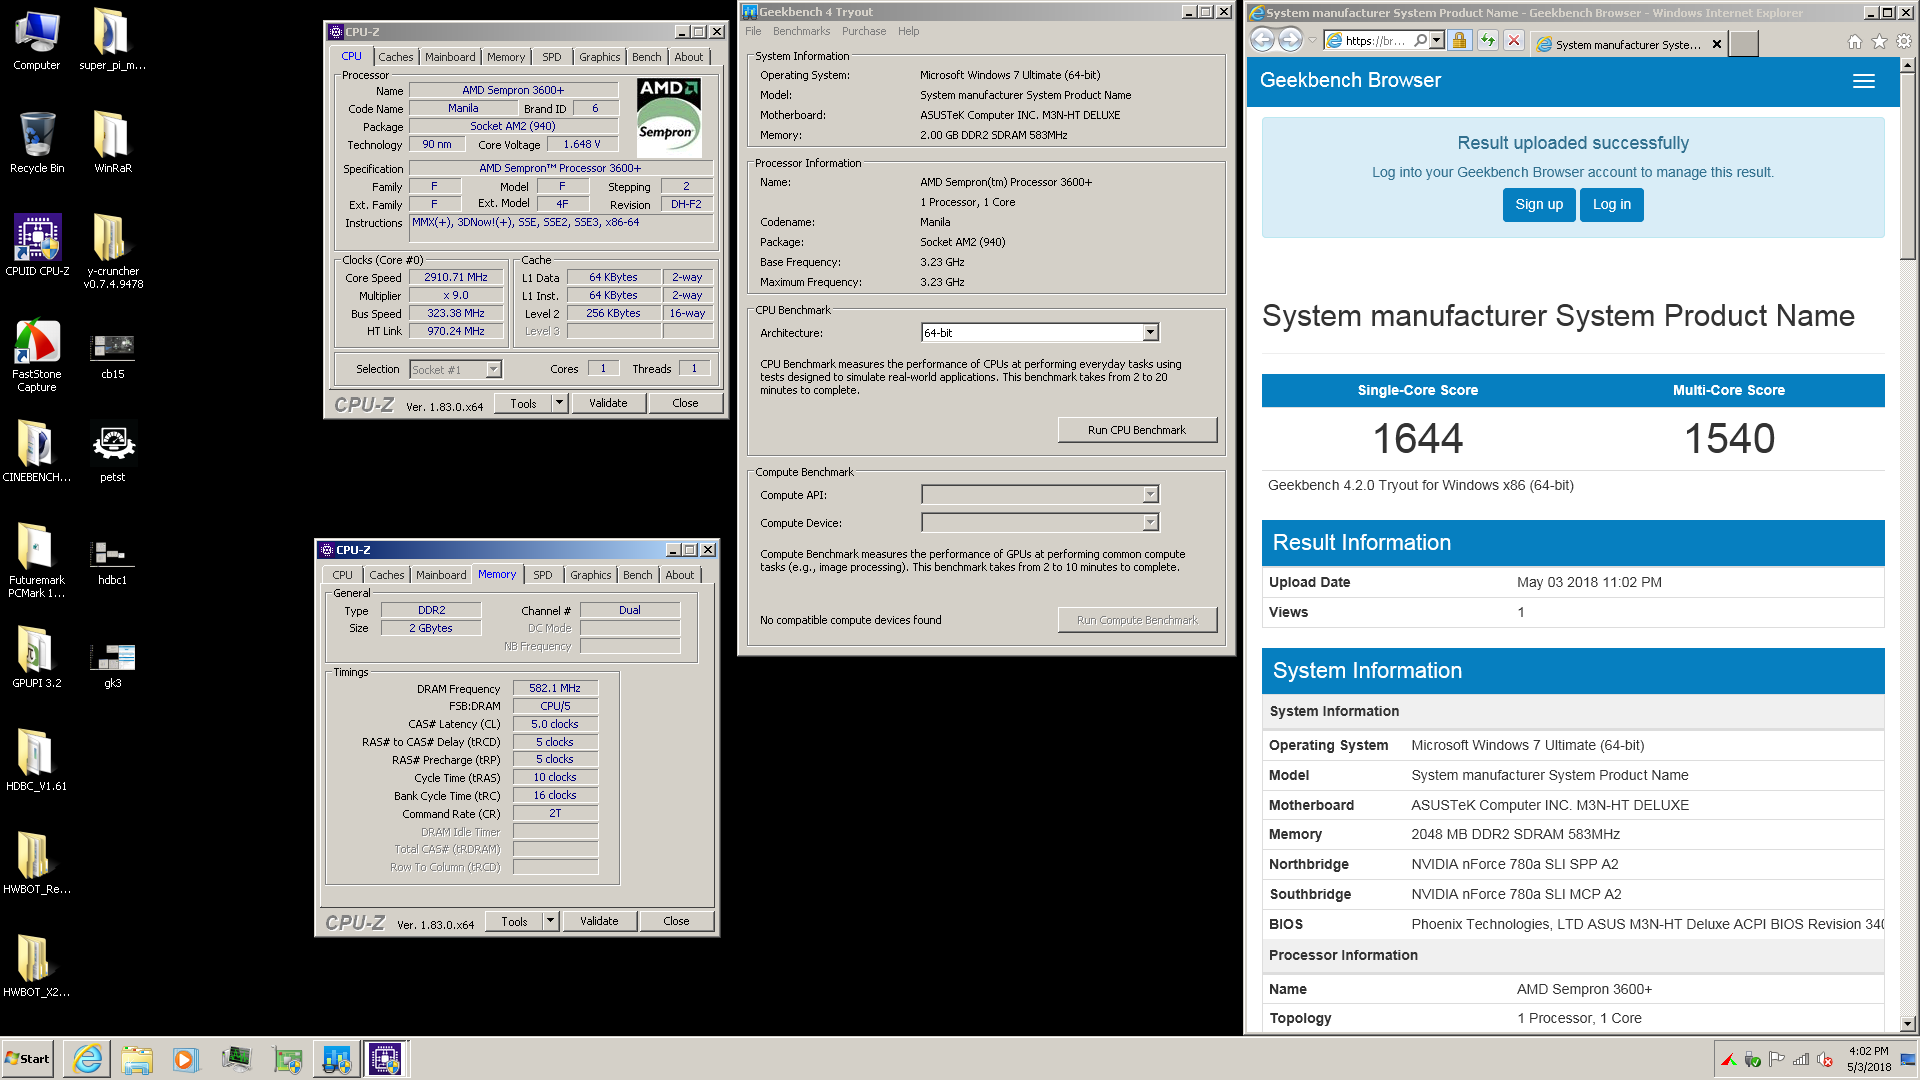
Task: Click the 1644 Single-Core Score value
Action: (x=1418, y=439)
